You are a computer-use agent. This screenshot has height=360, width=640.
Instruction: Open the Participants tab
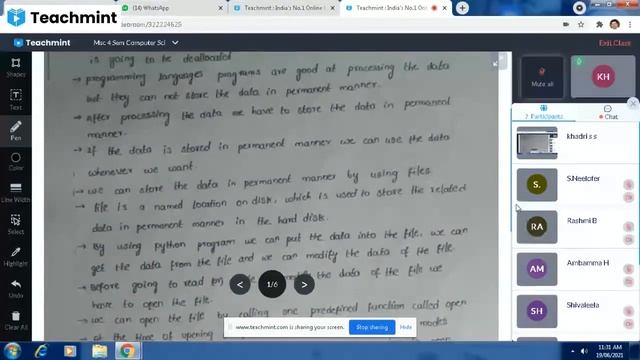tap(544, 112)
